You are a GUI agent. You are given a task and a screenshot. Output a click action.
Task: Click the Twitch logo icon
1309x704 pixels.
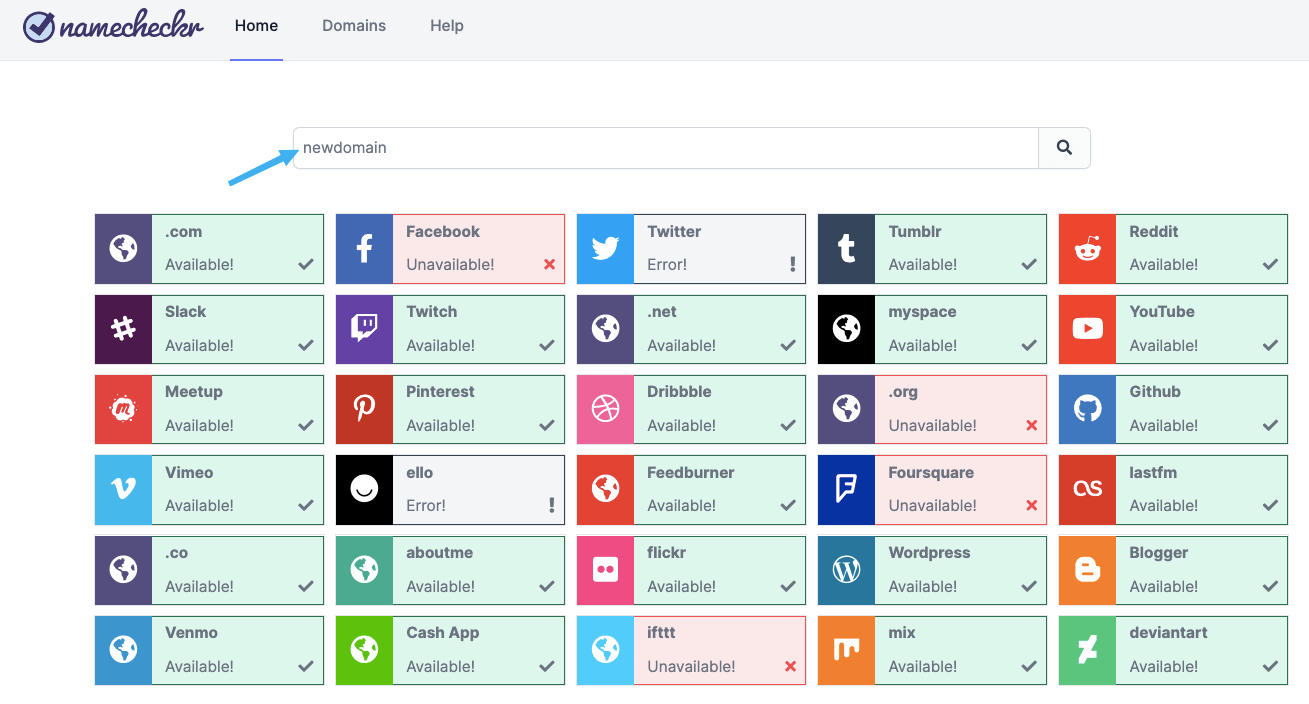click(x=364, y=329)
